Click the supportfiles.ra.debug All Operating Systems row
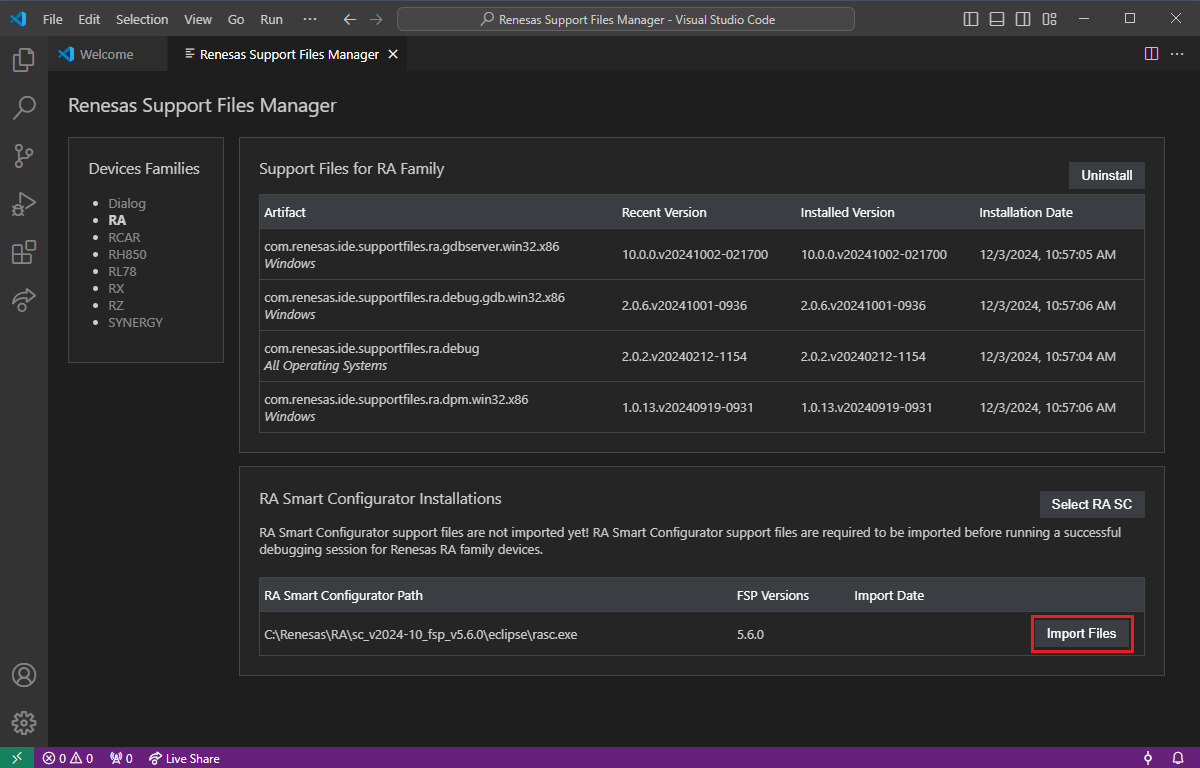1200x768 pixels. 702,356
